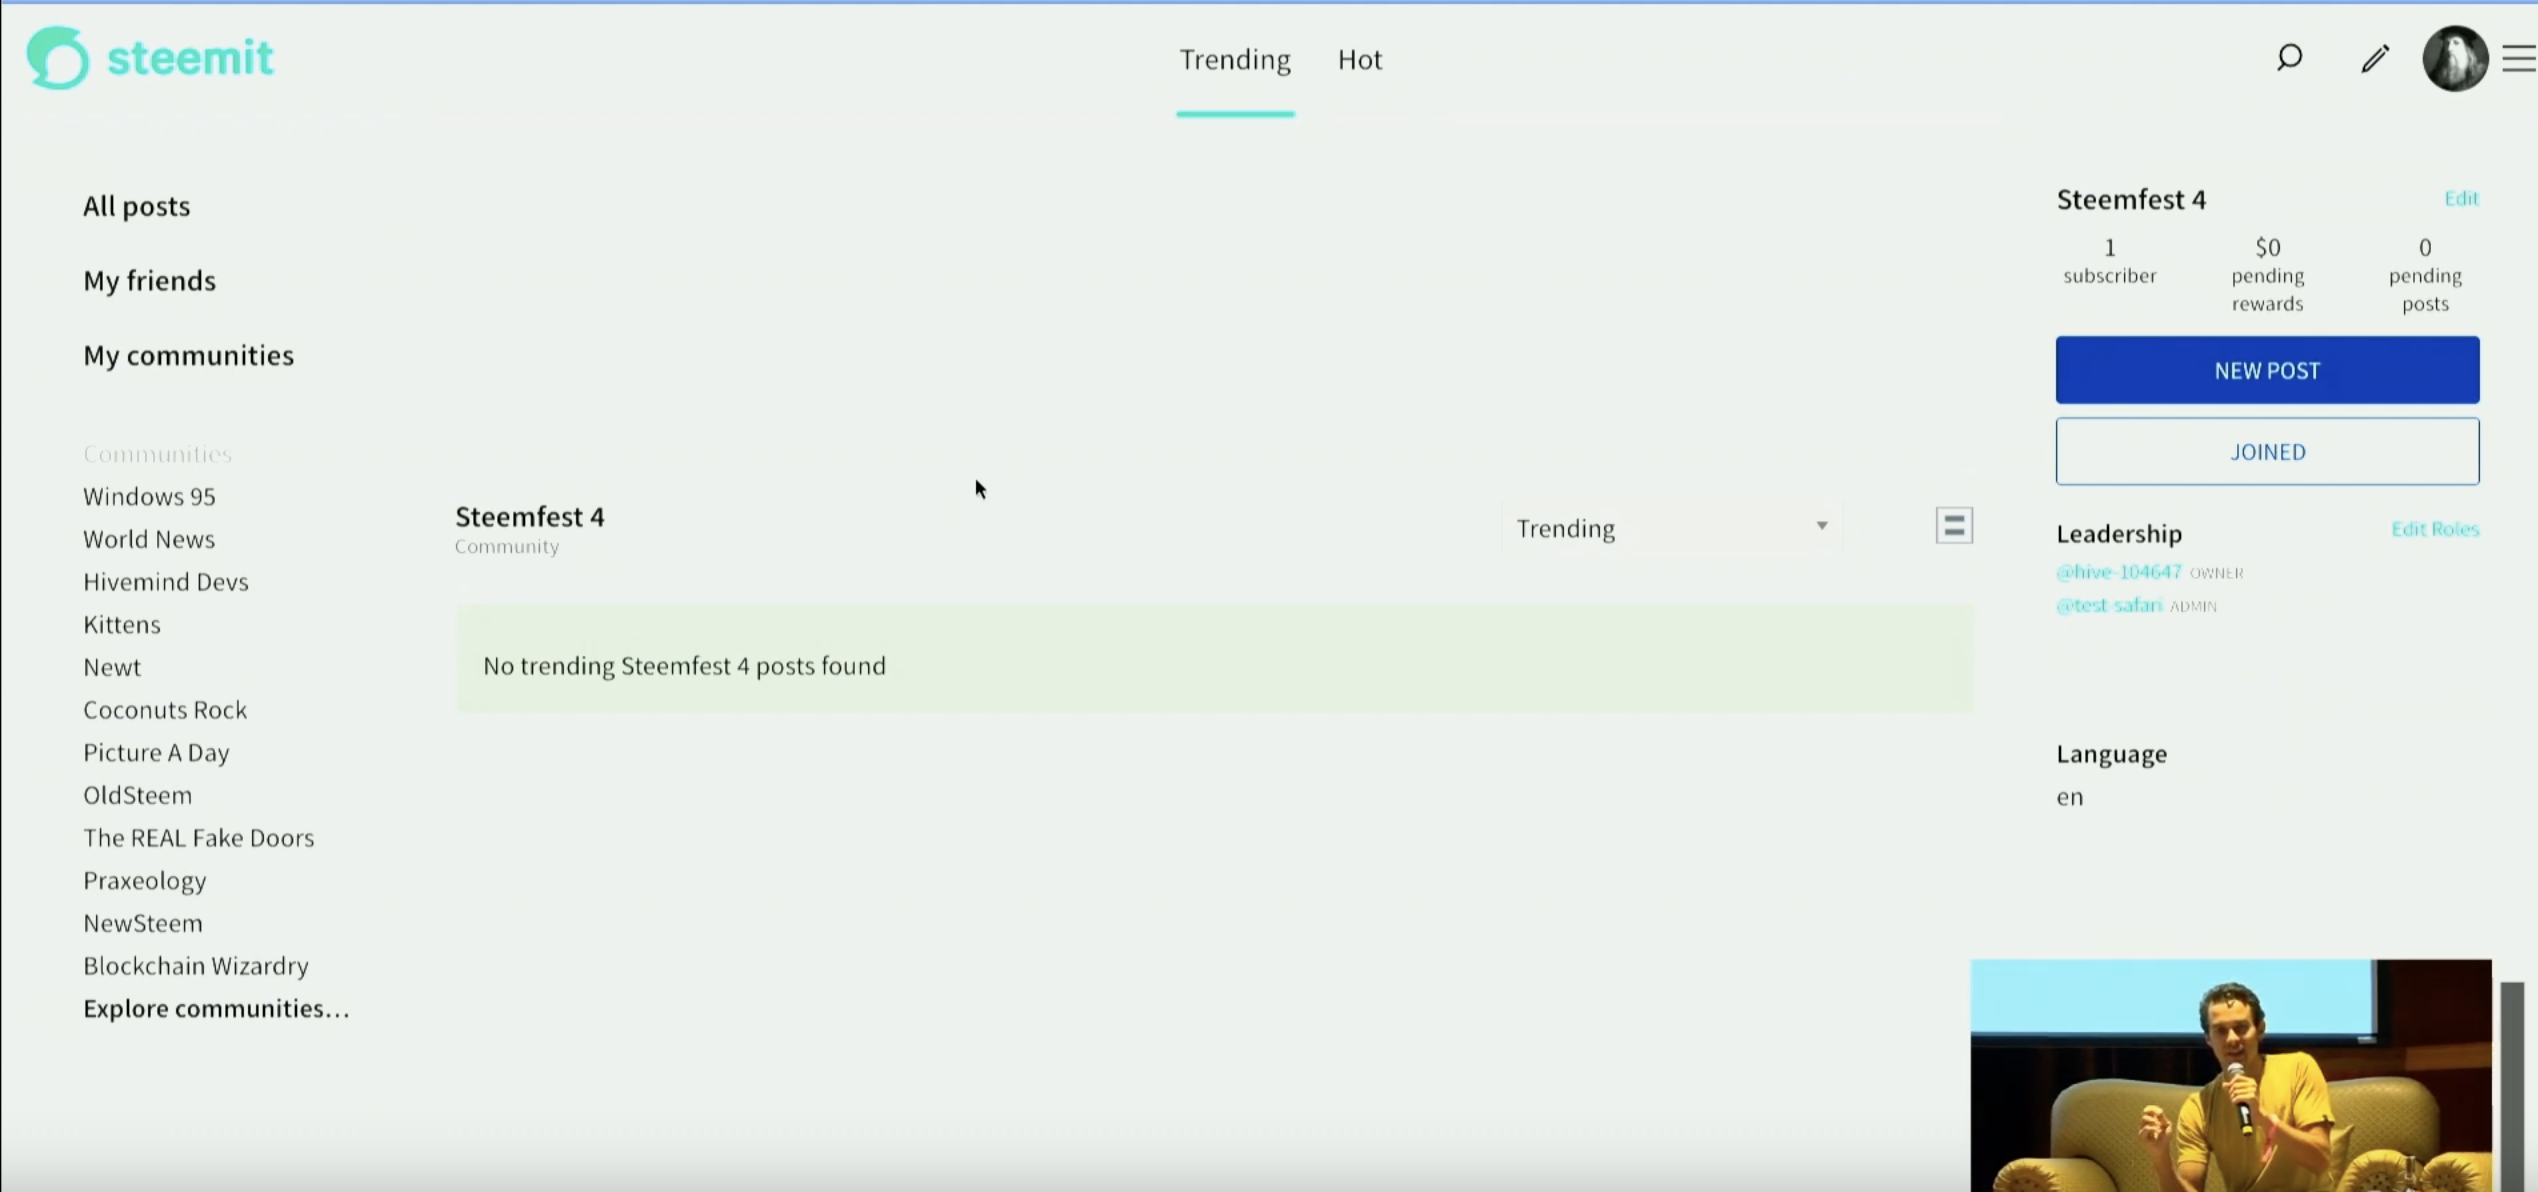Open the Blockchain Wizardry community
Image resolution: width=2538 pixels, height=1192 pixels.
coord(196,966)
